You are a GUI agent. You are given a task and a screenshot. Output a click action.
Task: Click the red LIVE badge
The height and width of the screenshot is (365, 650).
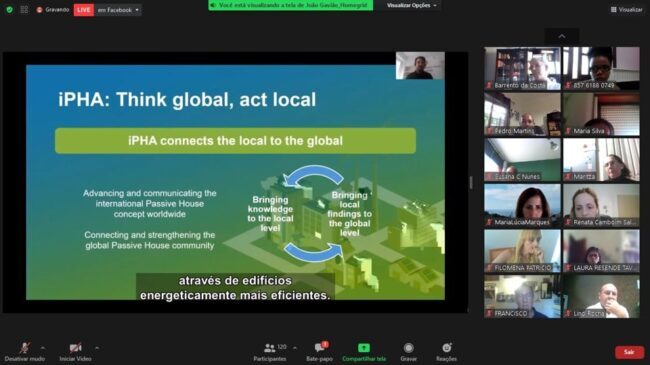click(84, 10)
